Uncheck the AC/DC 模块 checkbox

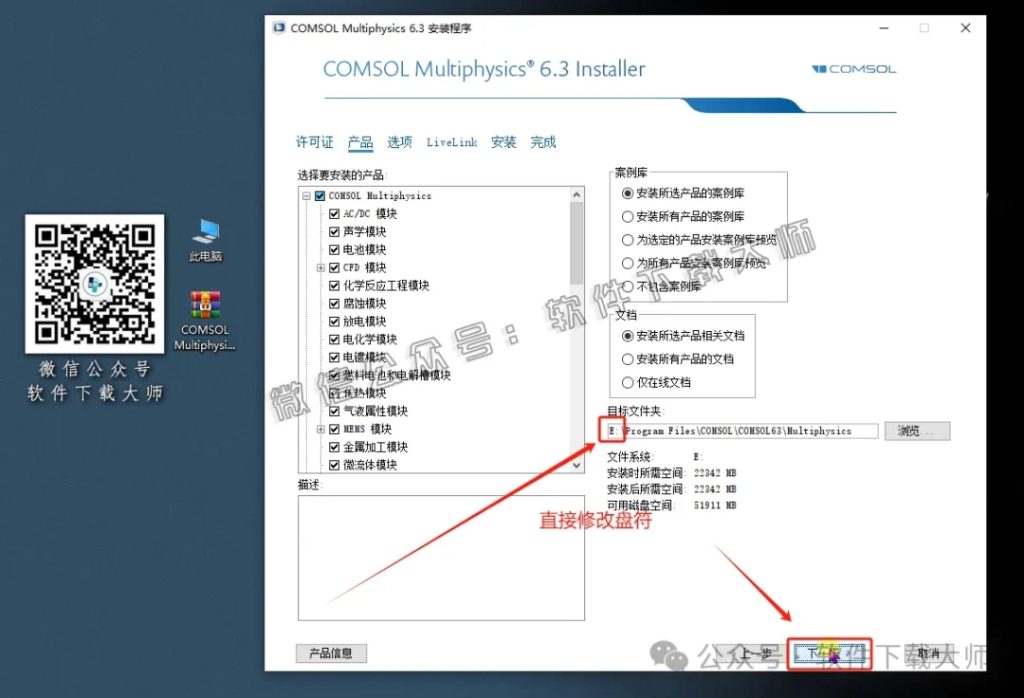[334, 213]
